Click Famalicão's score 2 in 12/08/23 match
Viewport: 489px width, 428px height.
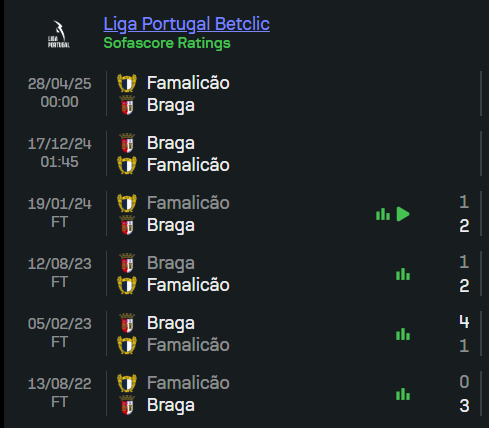click(x=464, y=286)
